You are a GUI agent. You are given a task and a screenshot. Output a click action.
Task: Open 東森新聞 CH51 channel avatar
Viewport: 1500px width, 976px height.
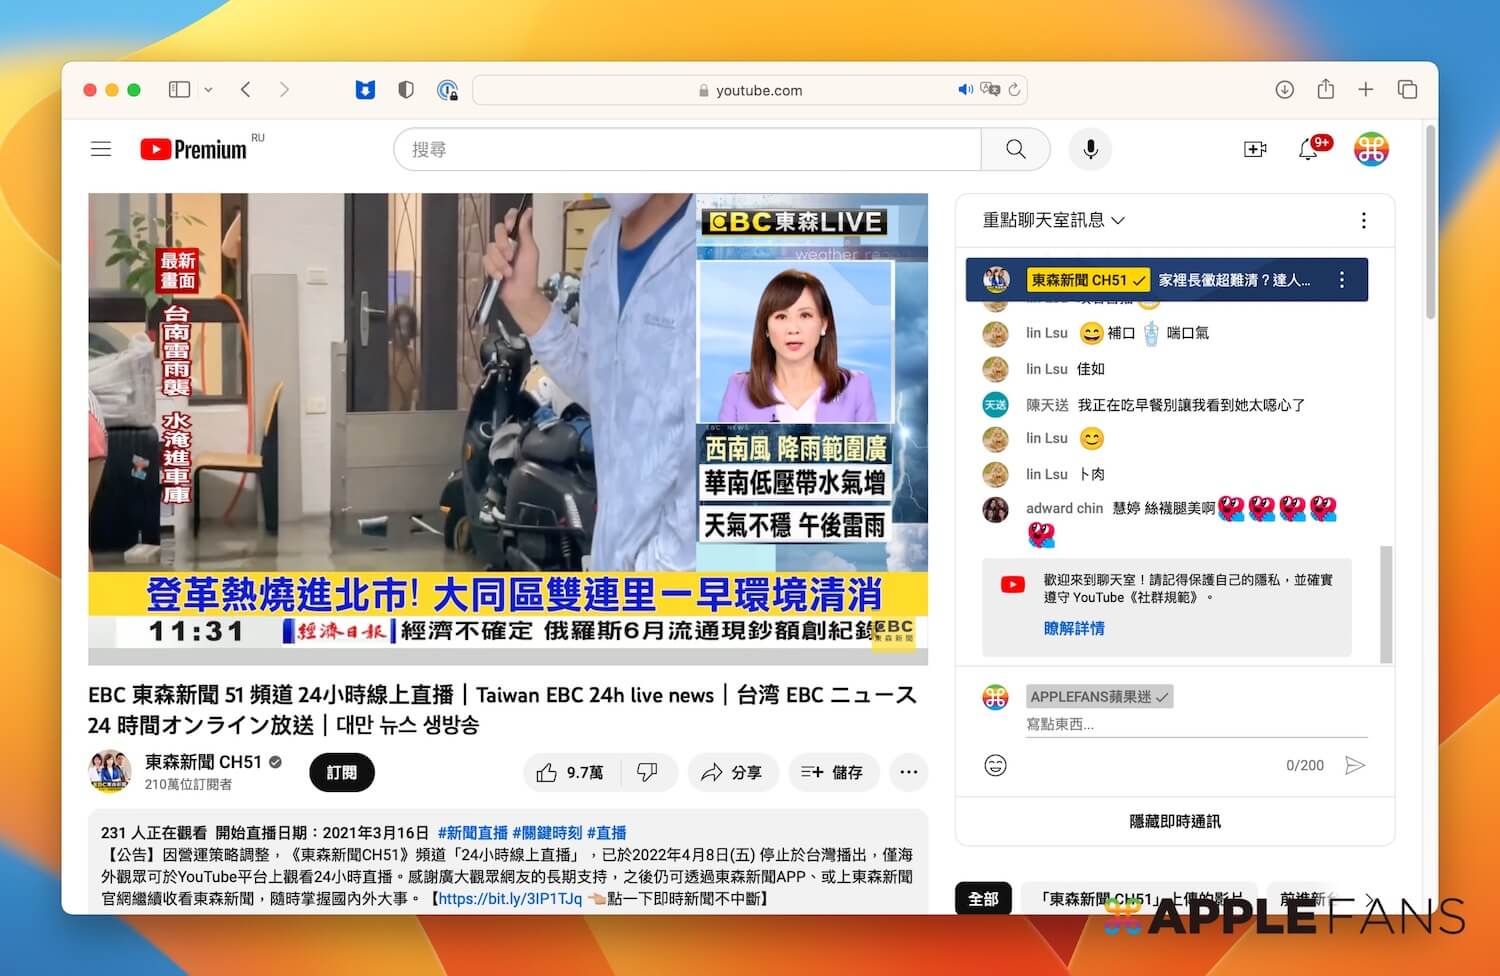click(110, 771)
